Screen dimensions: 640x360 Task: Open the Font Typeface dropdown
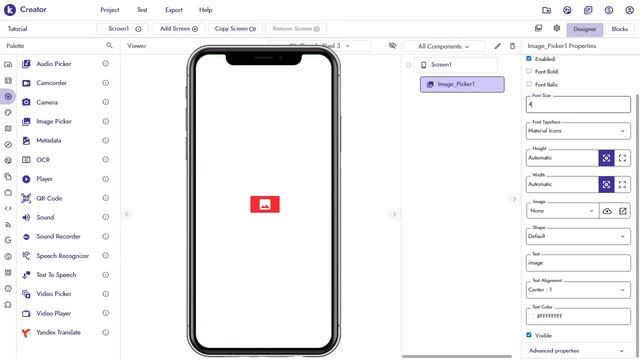tap(578, 131)
